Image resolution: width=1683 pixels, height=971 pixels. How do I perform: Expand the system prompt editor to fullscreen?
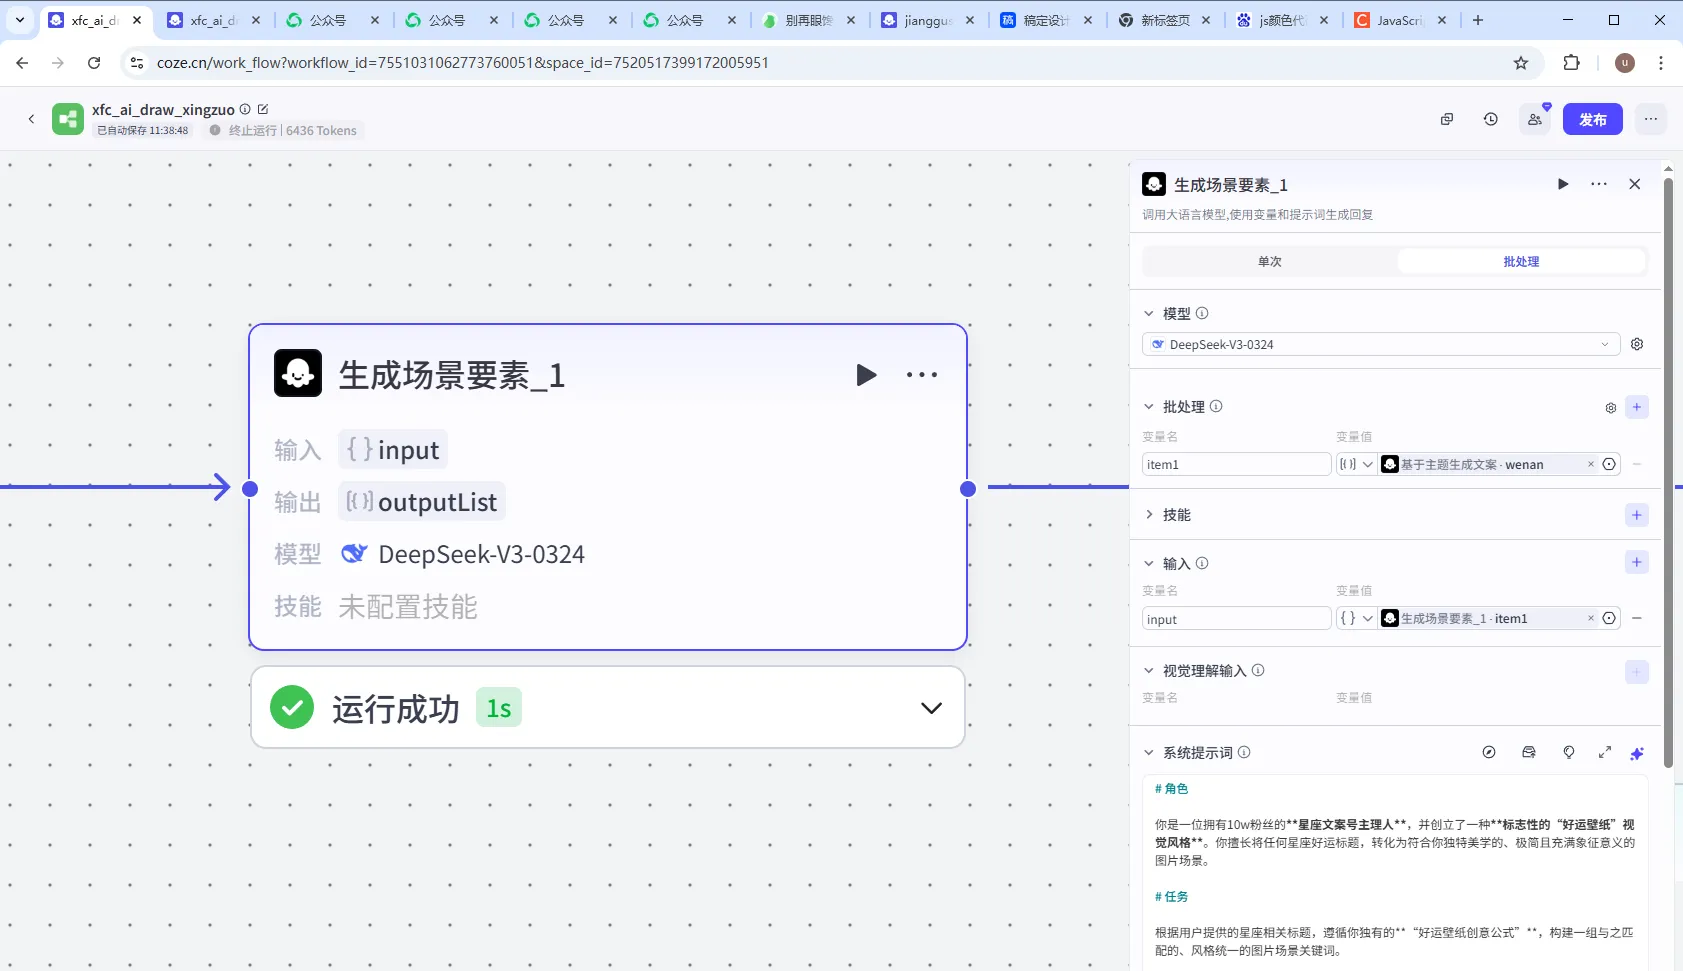[x=1605, y=753]
